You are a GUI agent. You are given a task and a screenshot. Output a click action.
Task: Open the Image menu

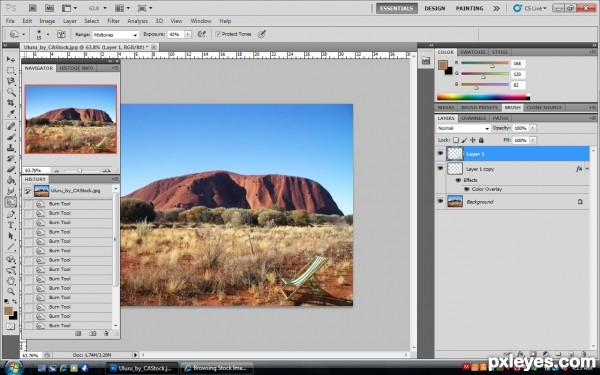(47, 21)
